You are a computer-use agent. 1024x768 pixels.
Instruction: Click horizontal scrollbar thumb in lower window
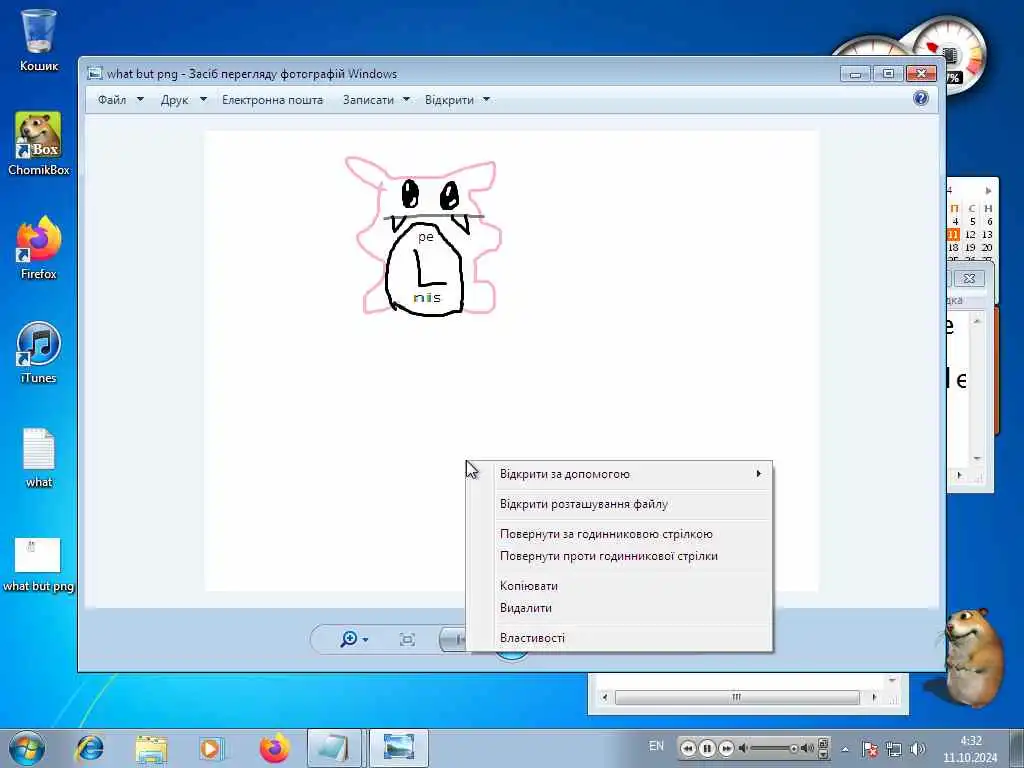pos(737,697)
